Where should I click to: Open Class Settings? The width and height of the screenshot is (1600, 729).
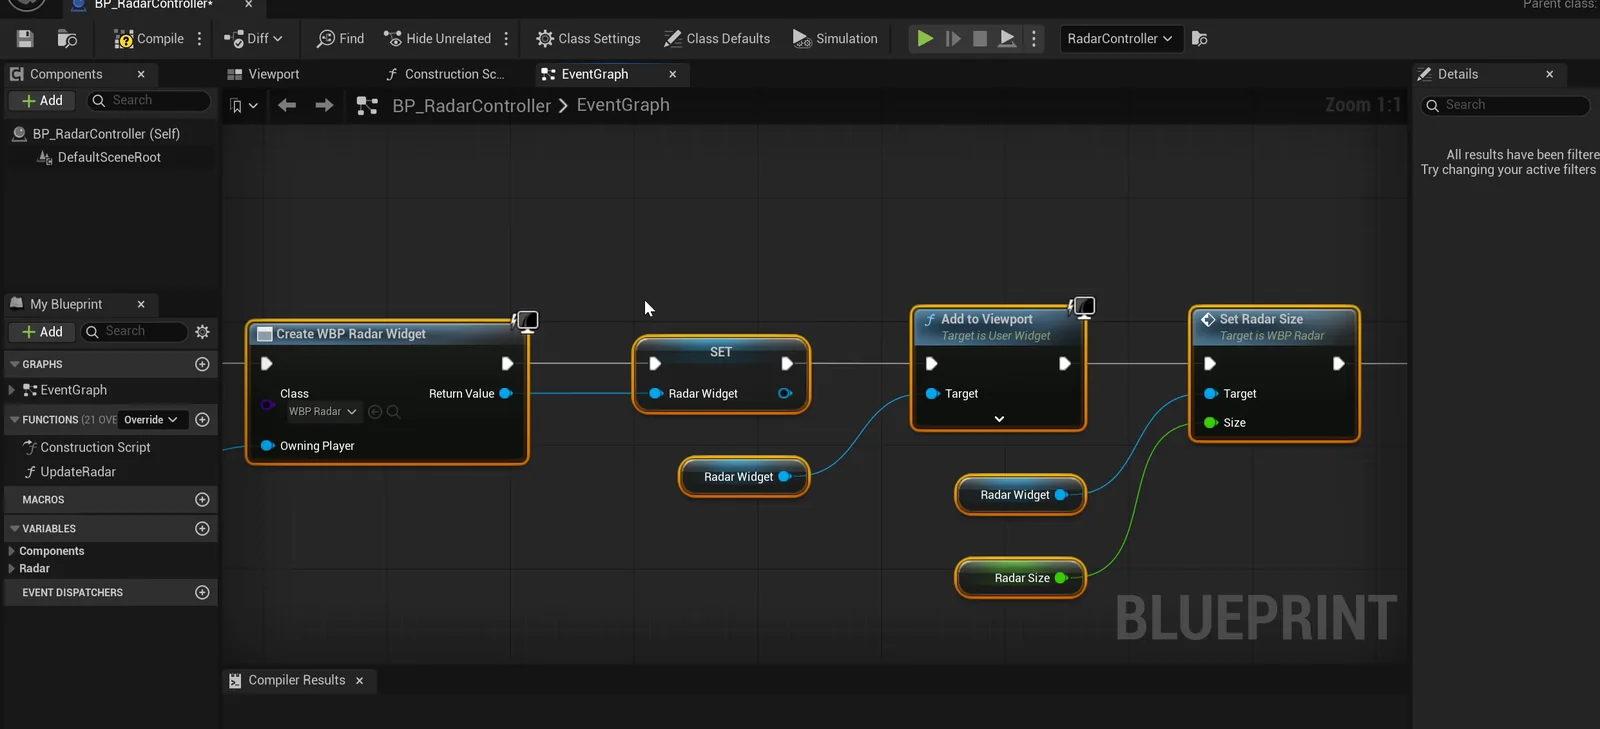(x=588, y=39)
